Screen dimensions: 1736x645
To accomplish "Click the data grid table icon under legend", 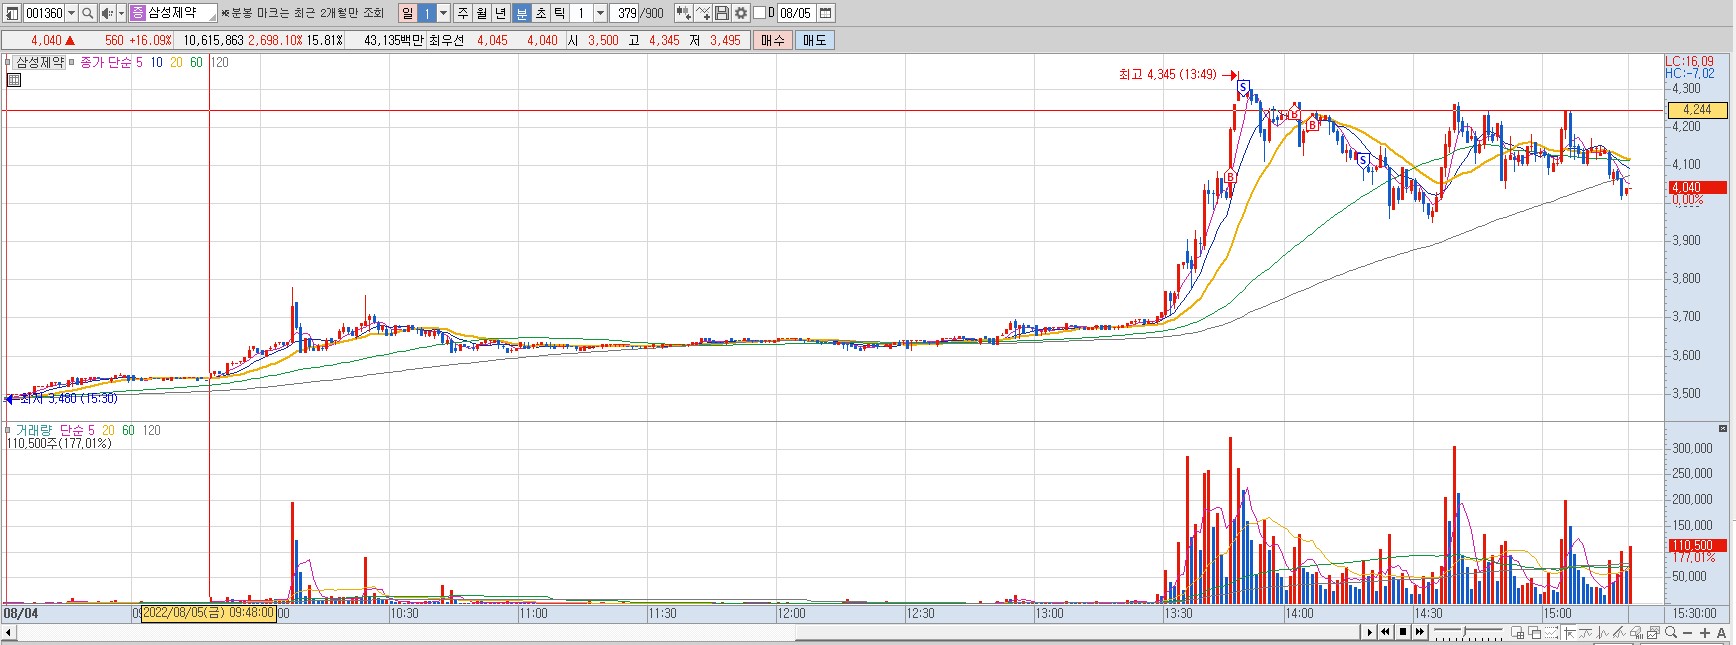I will pos(13,80).
